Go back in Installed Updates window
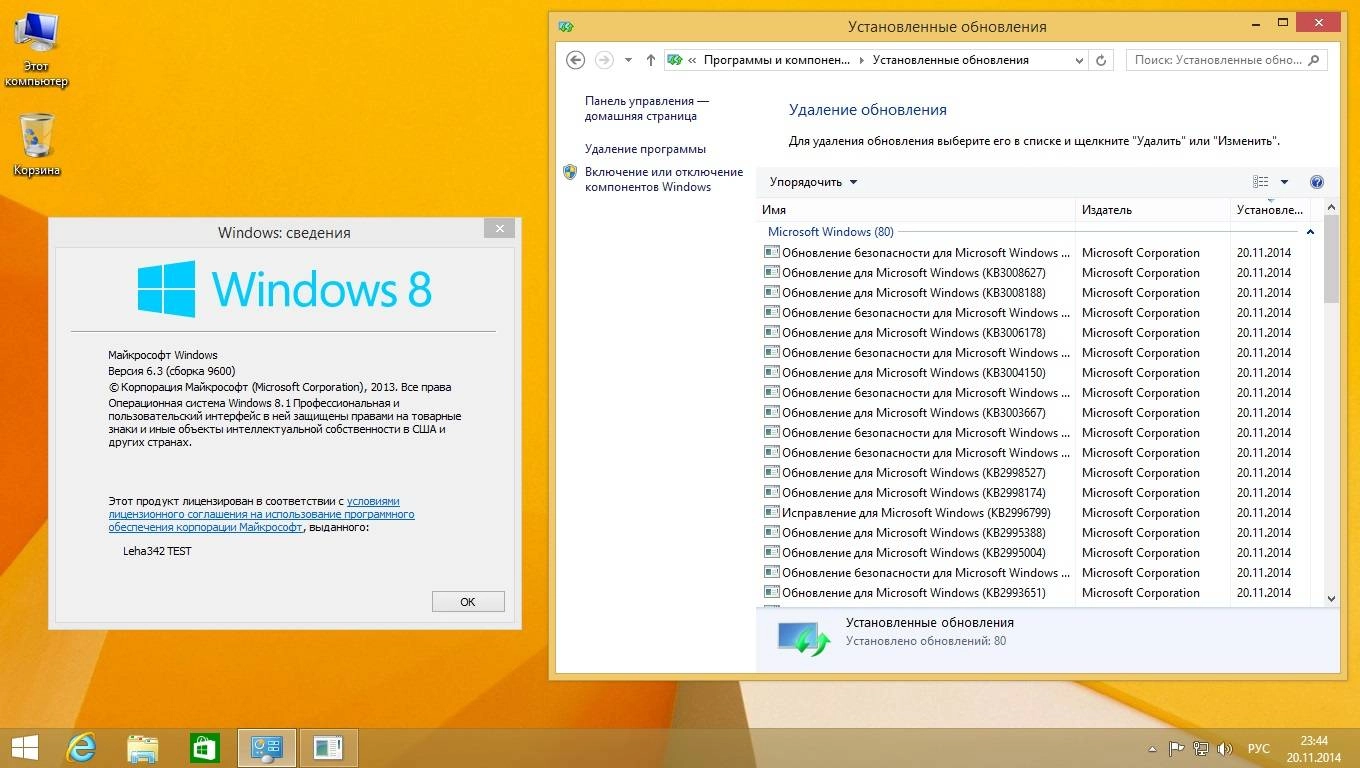1360x768 pixels. point(575,60)
